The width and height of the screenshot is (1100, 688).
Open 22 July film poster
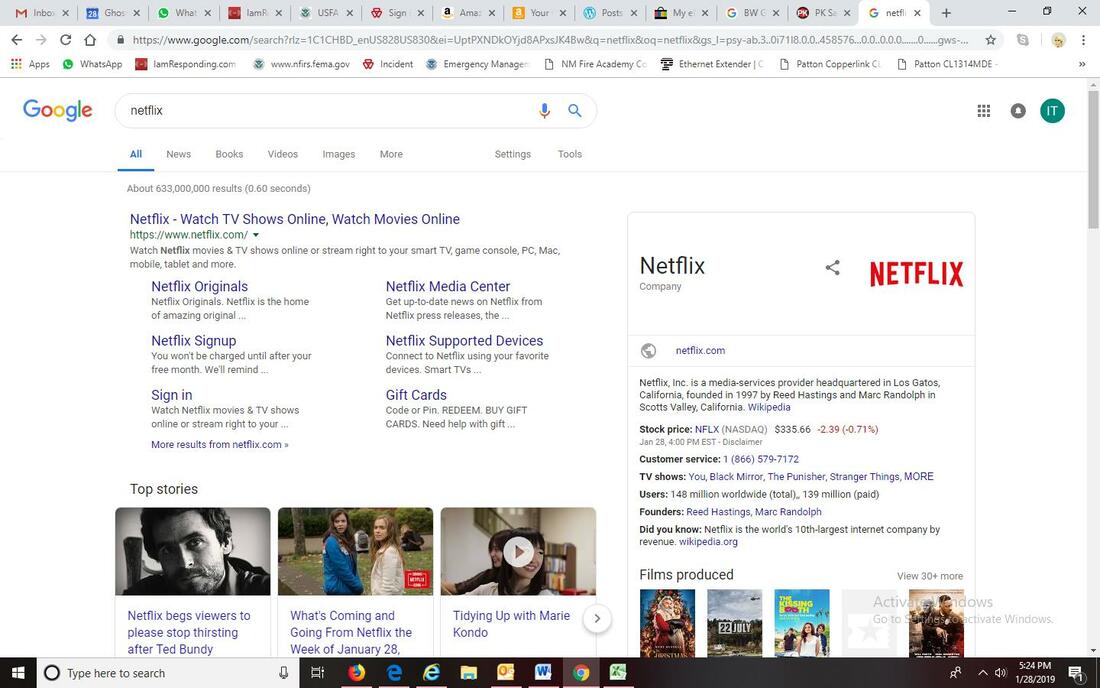[x=735, y=623]
